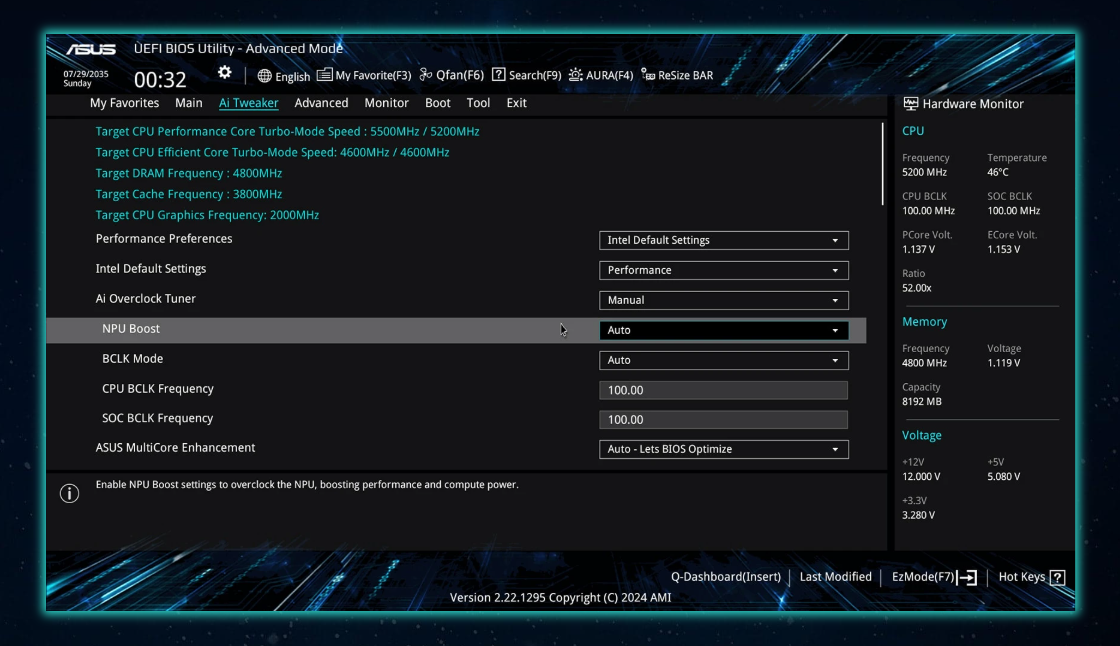Click the Hot Keys question mark icon
This screenshot has width=1120, height=646.
pyautogui.click(x=1058, y=577)
